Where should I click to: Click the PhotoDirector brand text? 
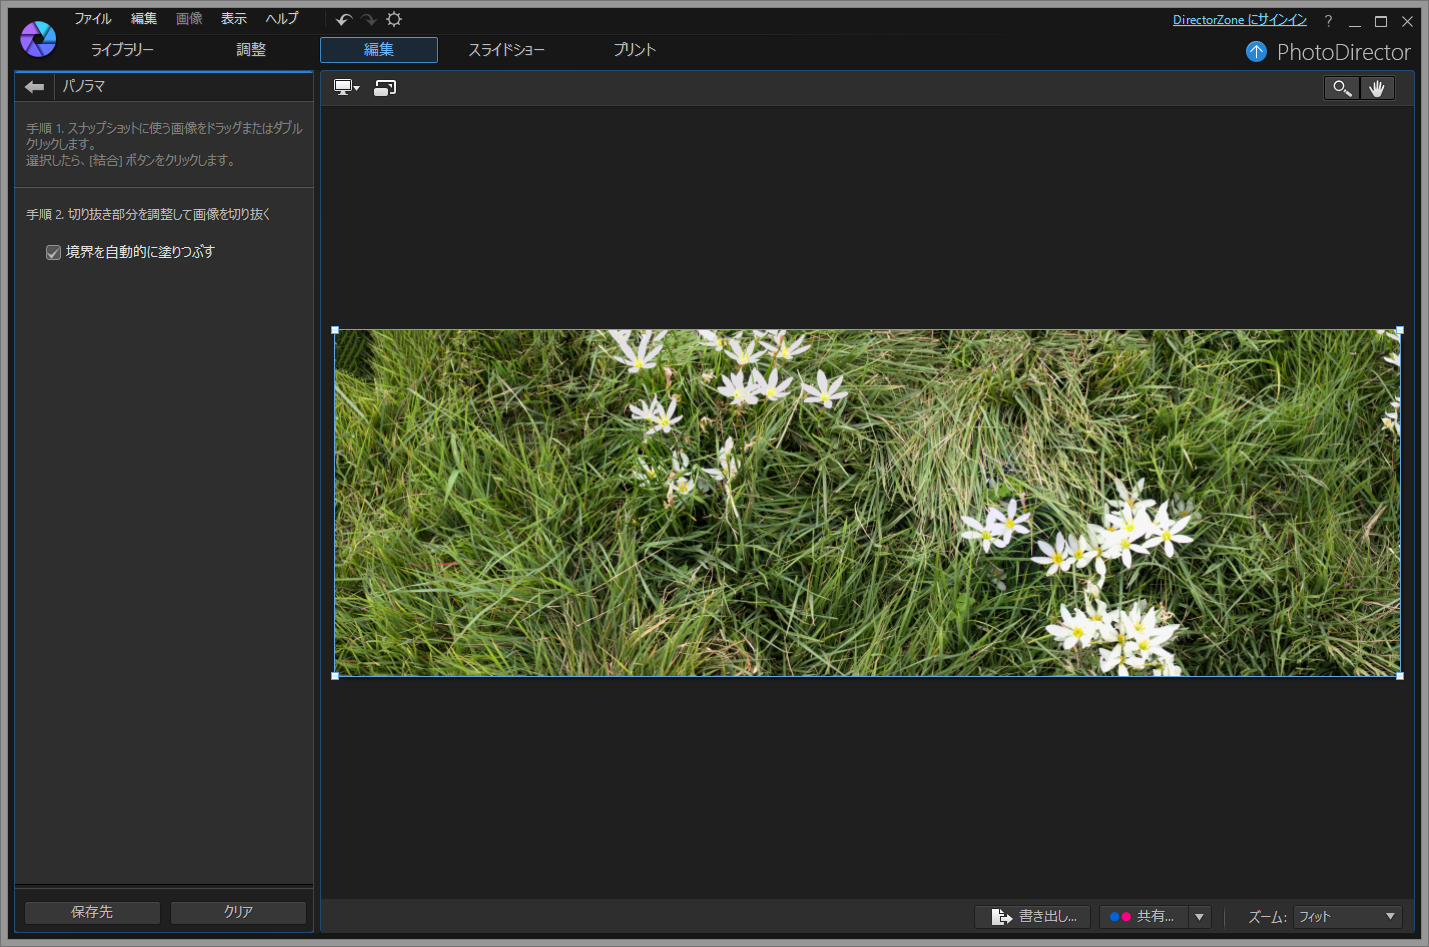1343,52
